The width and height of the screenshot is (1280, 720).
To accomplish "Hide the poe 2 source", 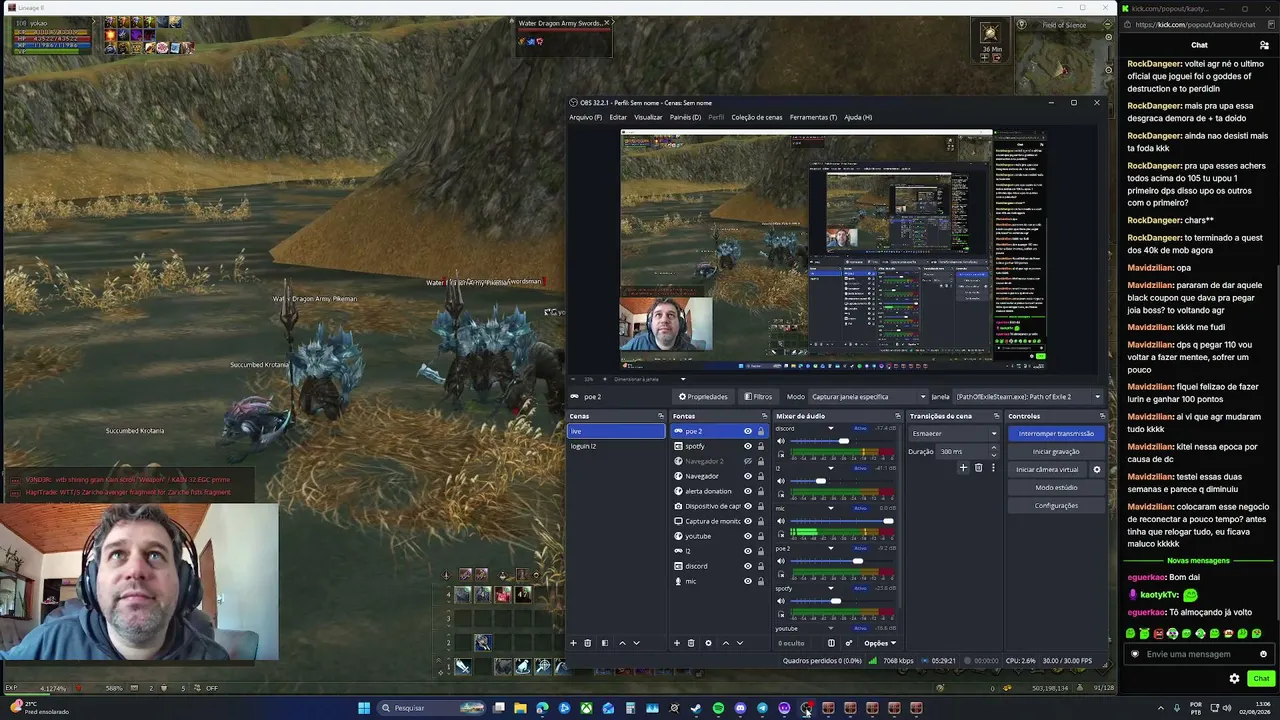I will (747, 431).
